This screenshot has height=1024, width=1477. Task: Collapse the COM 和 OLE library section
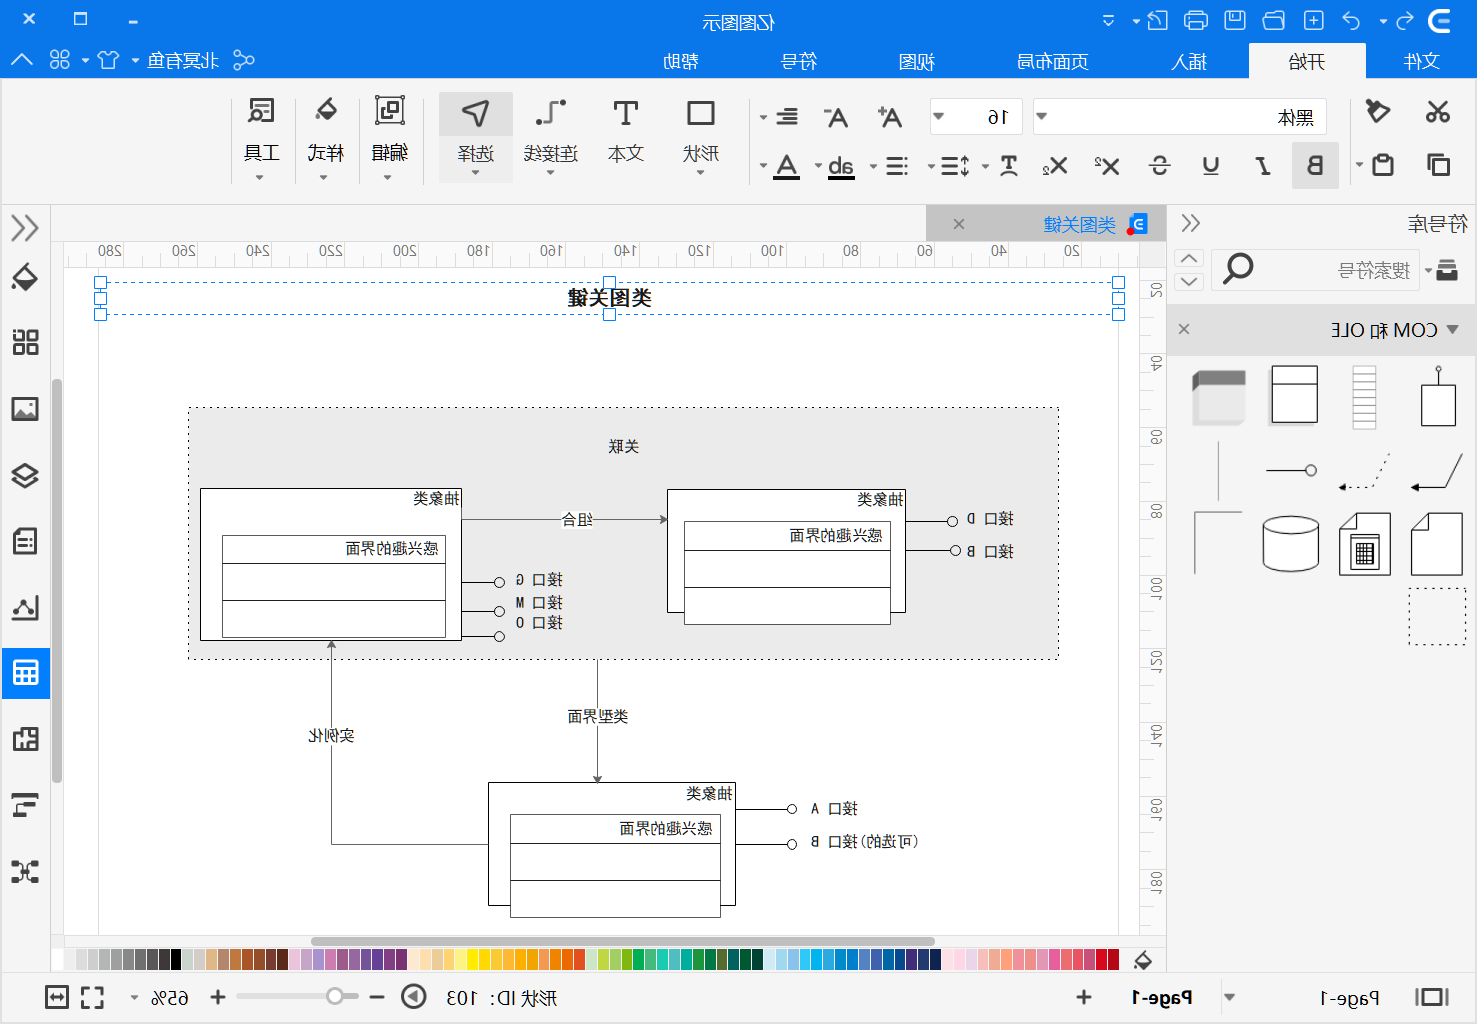click(x=1452, y=330)
